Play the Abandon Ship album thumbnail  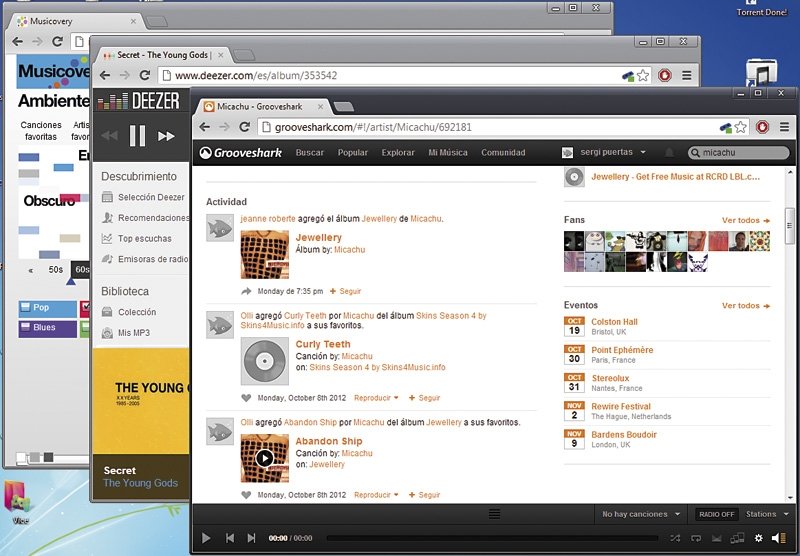264,458
